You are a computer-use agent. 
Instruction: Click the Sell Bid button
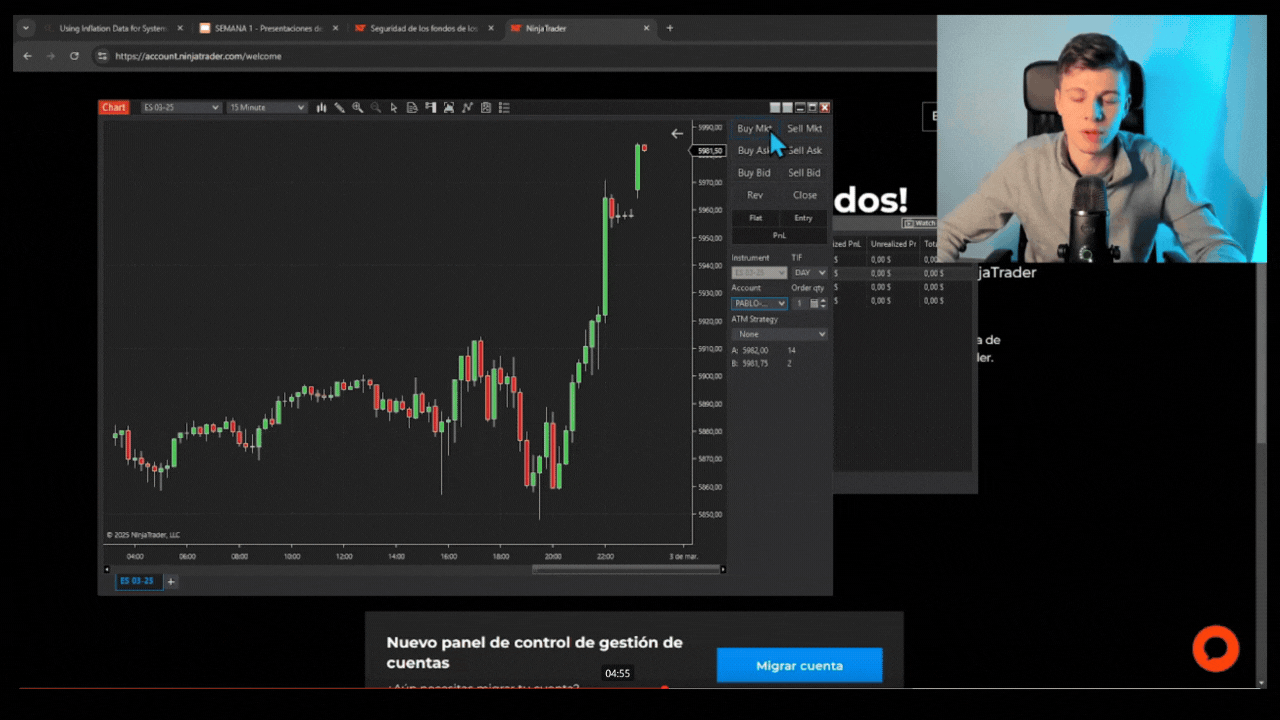[804, 173]
